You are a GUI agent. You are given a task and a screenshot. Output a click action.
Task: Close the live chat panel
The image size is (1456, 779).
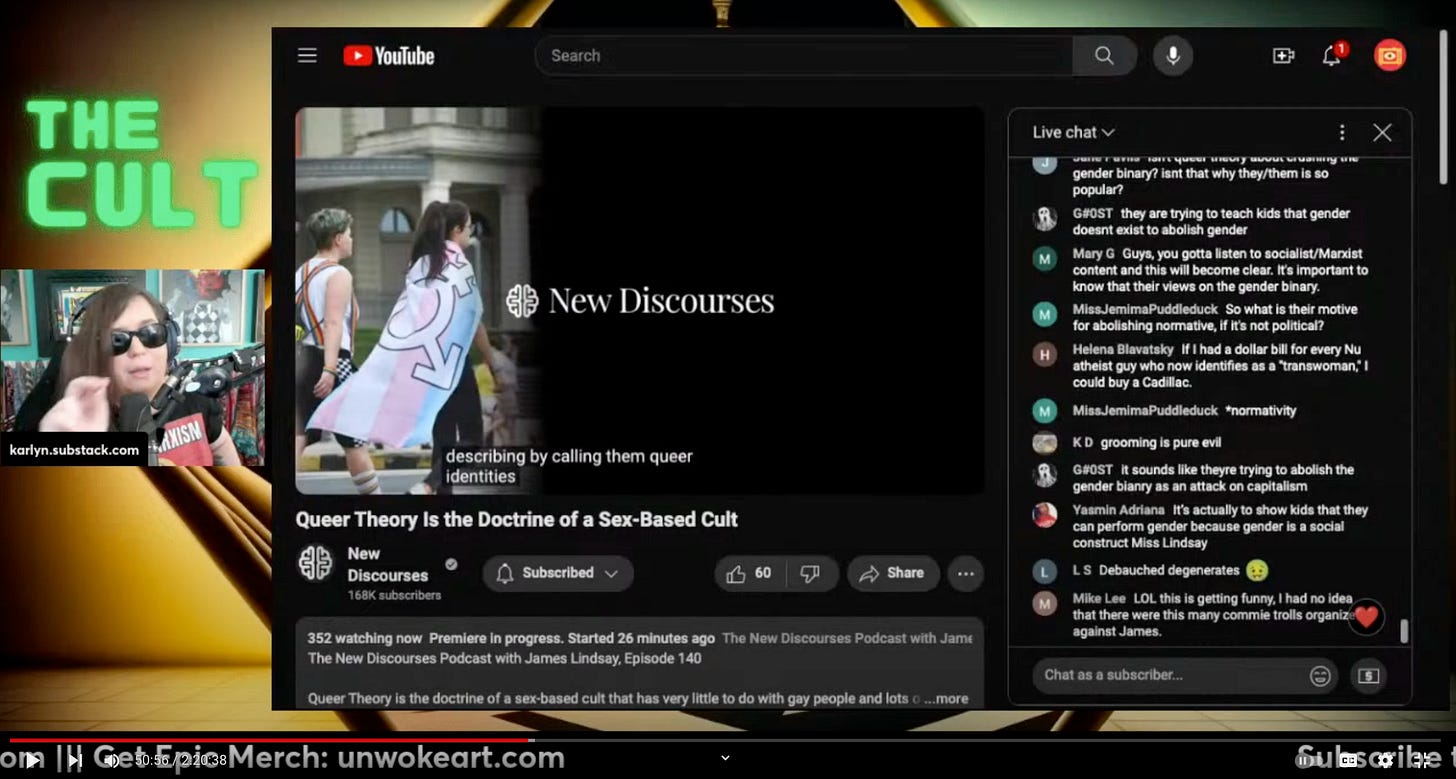[1382, 132]
